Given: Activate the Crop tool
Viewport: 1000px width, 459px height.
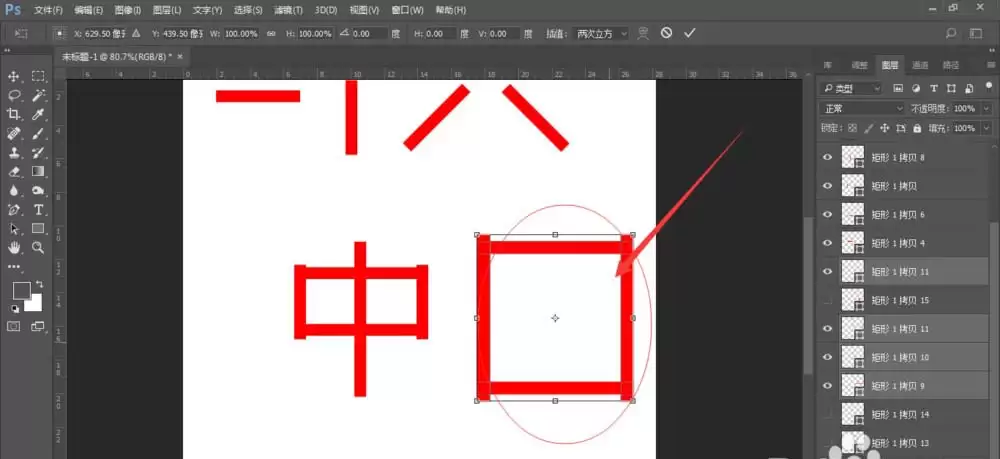Looking at the screenshot, I should point(13,114).
